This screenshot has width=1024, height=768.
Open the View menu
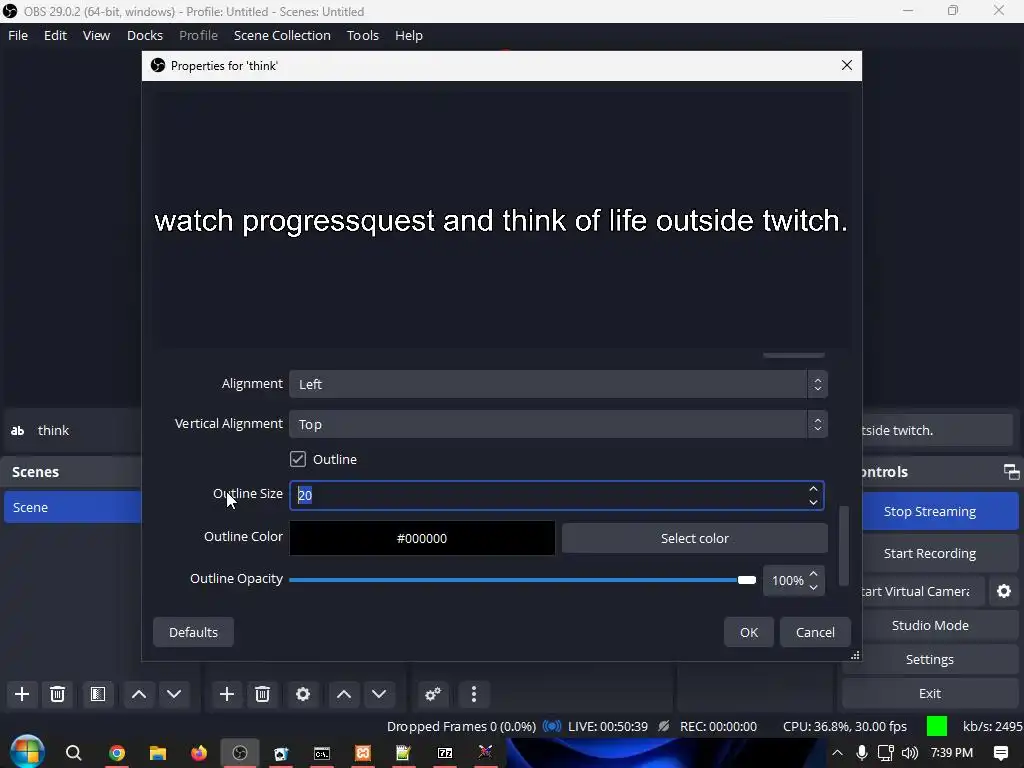(x=96, y=35)
